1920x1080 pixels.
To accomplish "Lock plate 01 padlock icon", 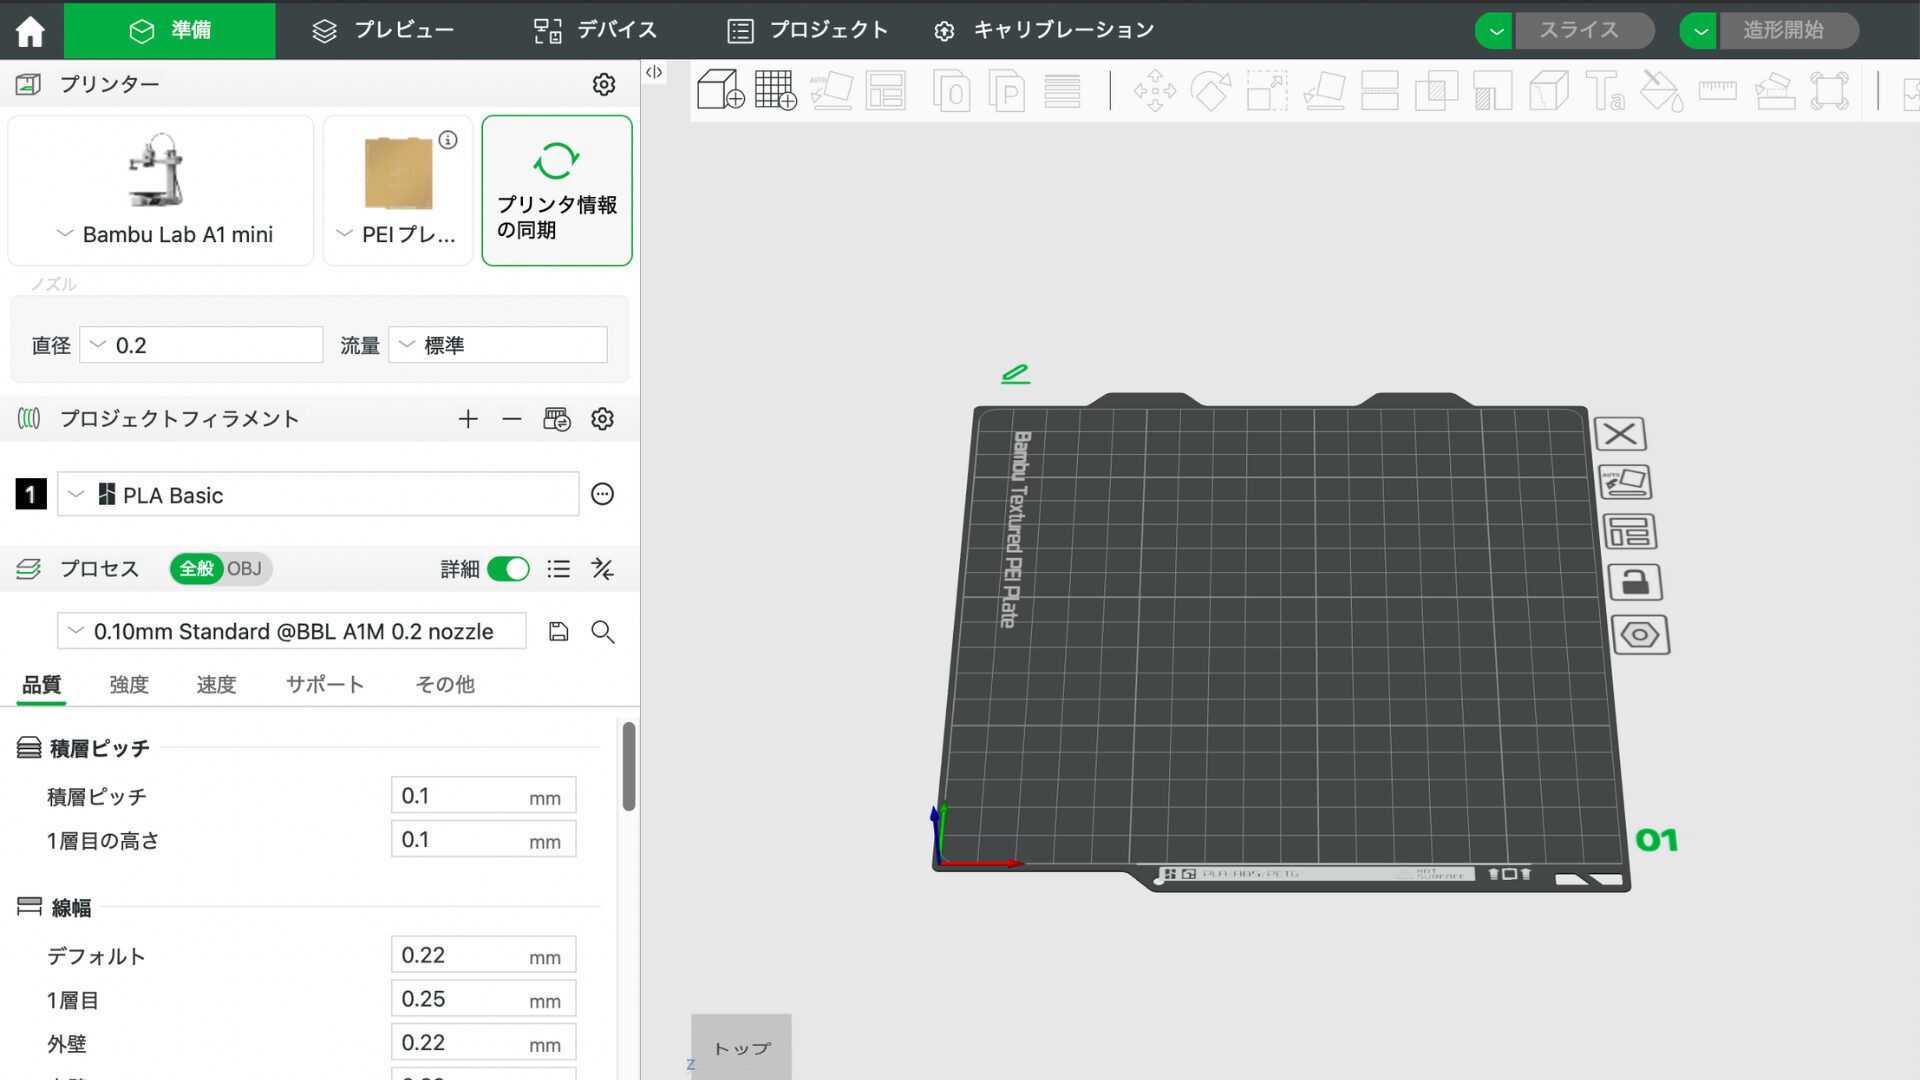I will pyautogui.click(x=1635, y=582).
